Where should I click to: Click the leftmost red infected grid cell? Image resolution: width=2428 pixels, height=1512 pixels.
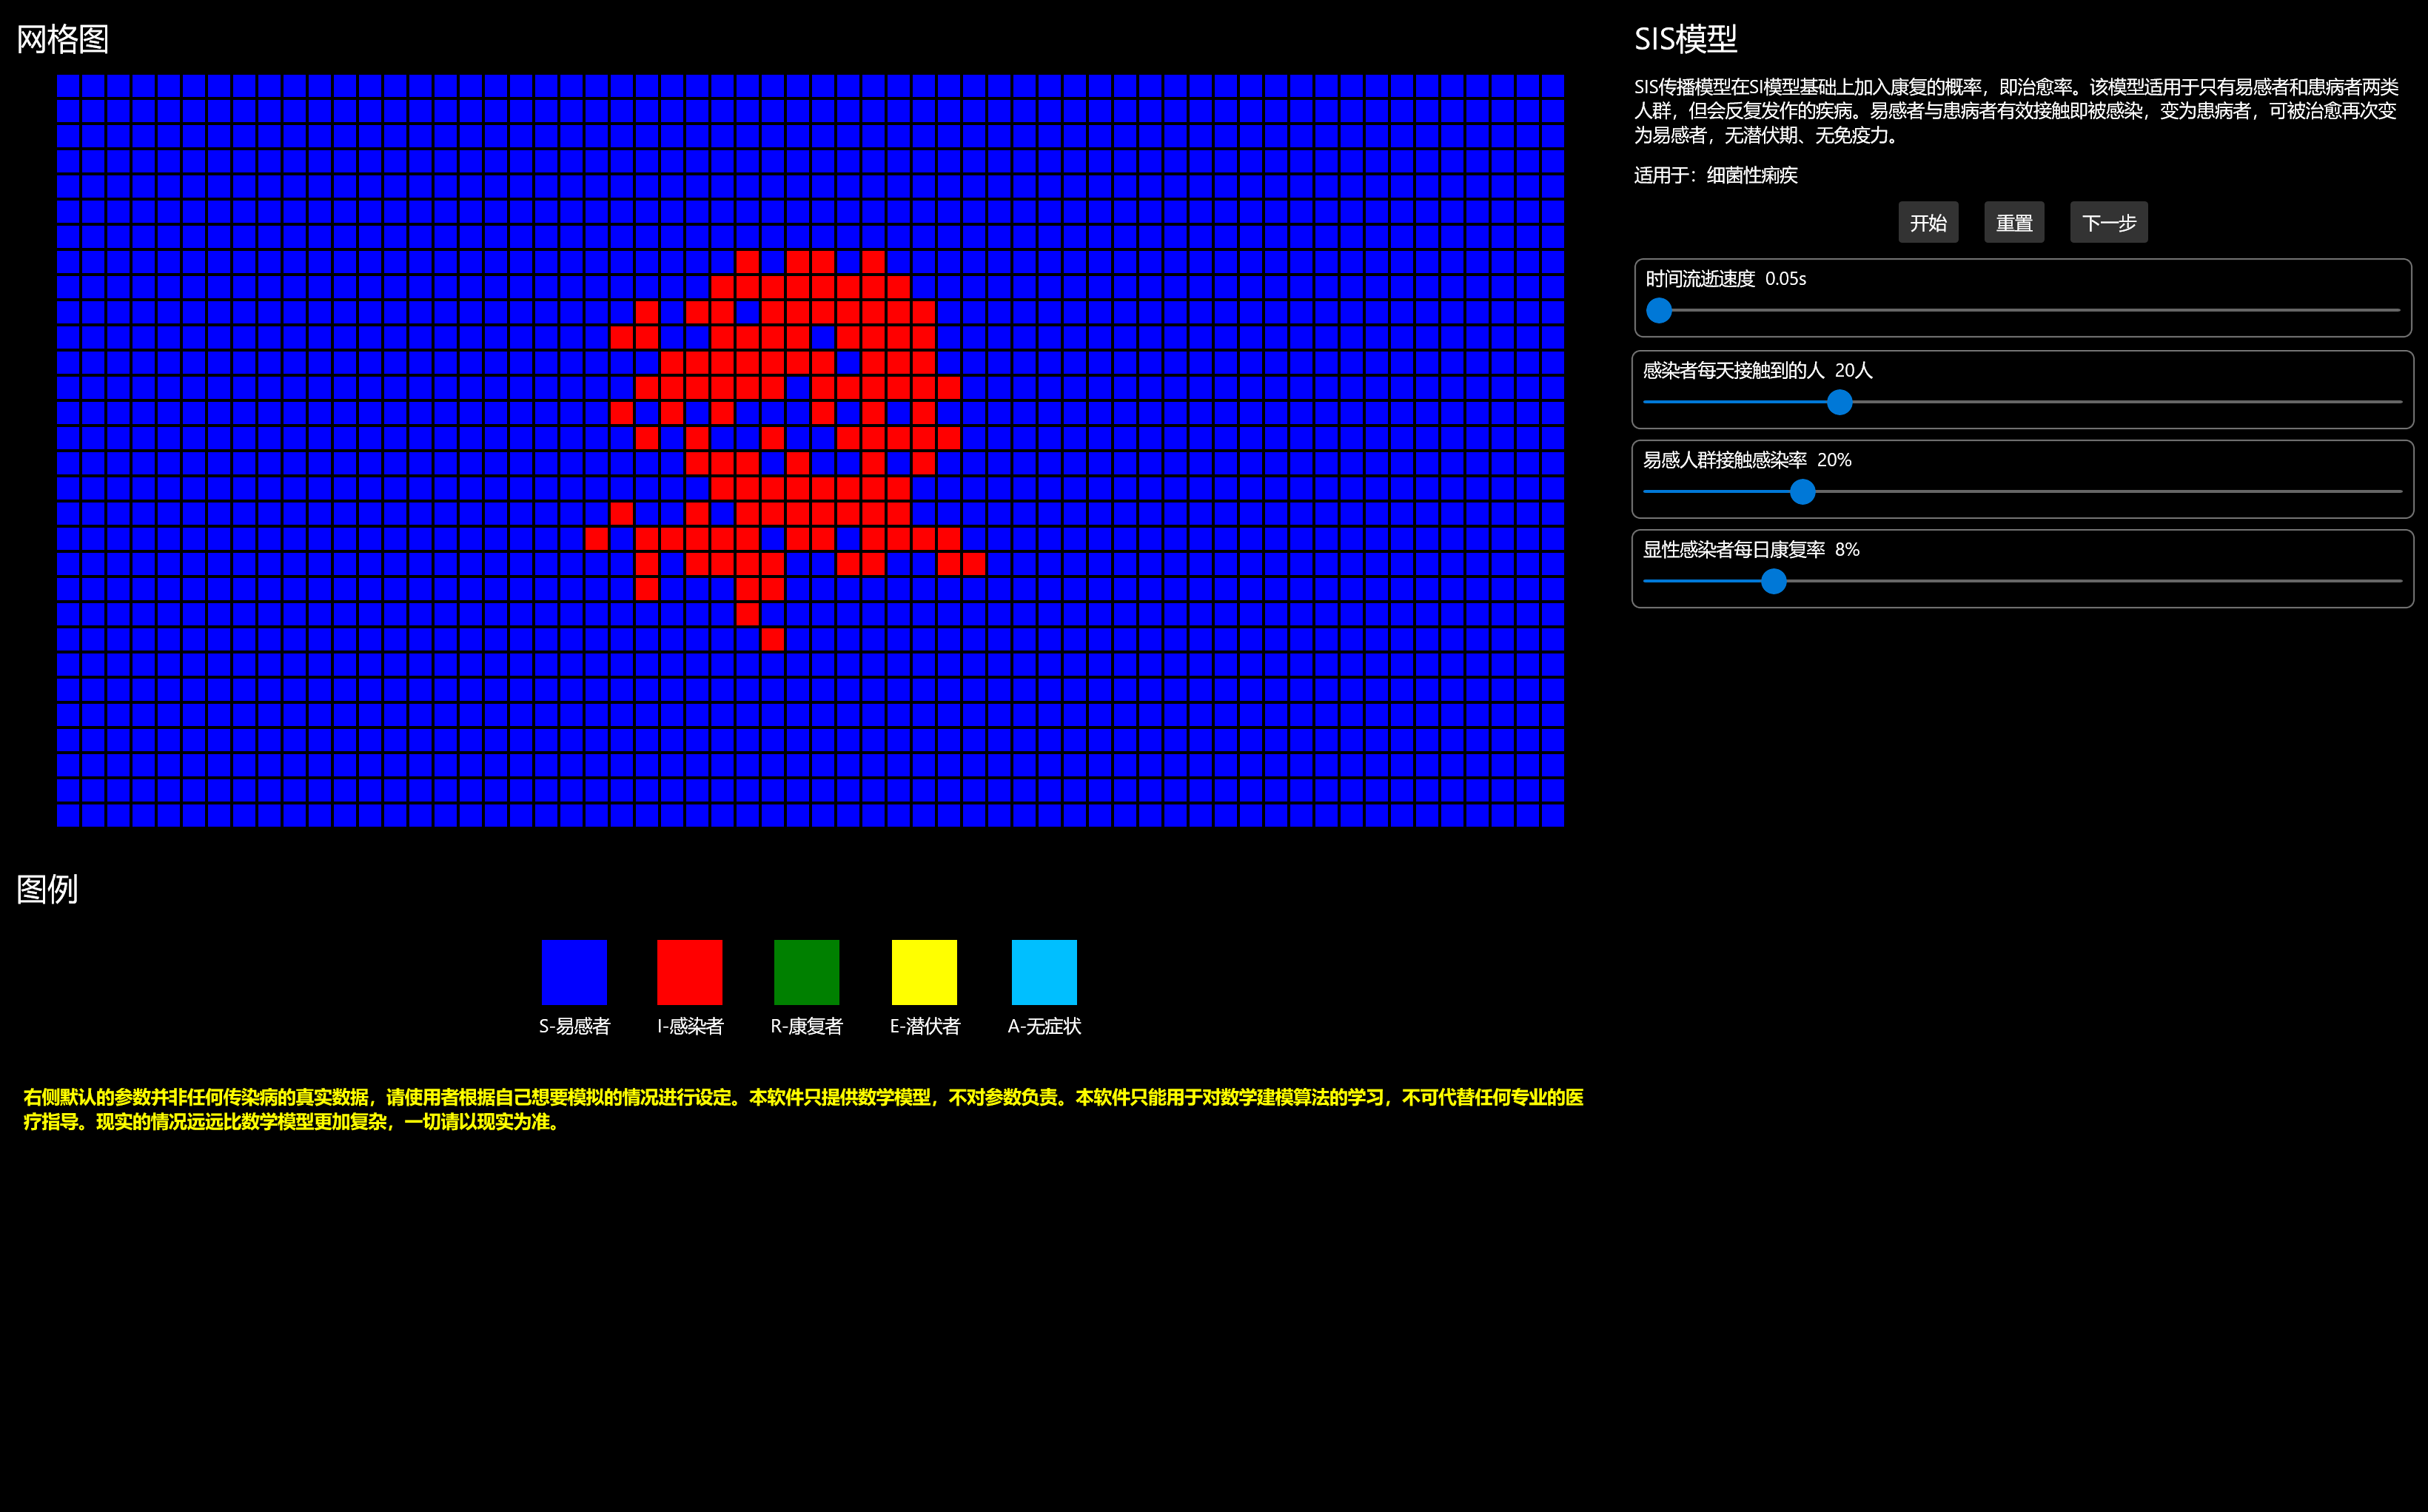click(596, 539)
